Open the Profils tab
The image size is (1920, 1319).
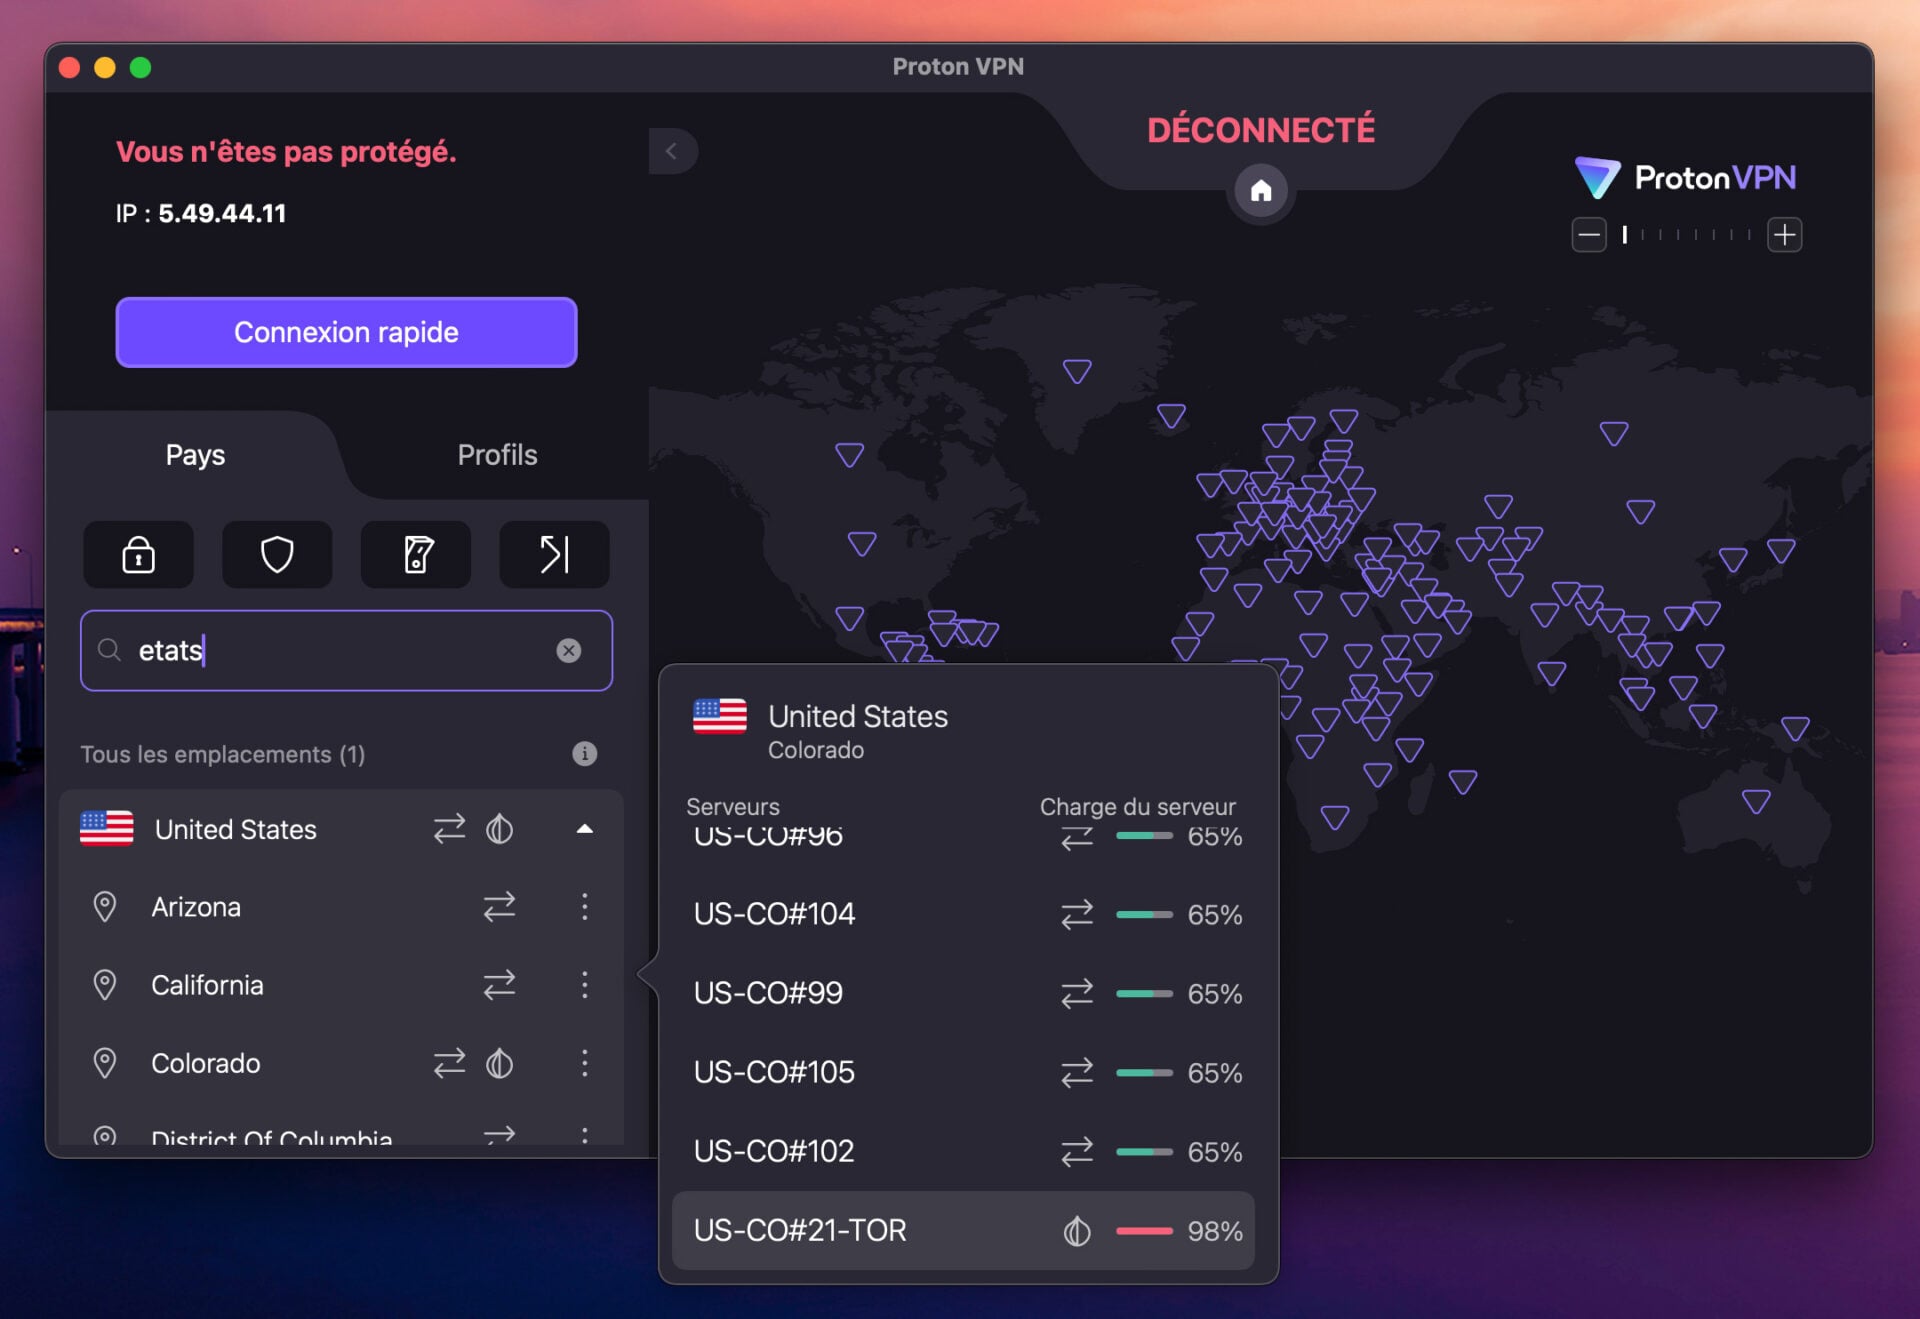(x=497, y=455)
